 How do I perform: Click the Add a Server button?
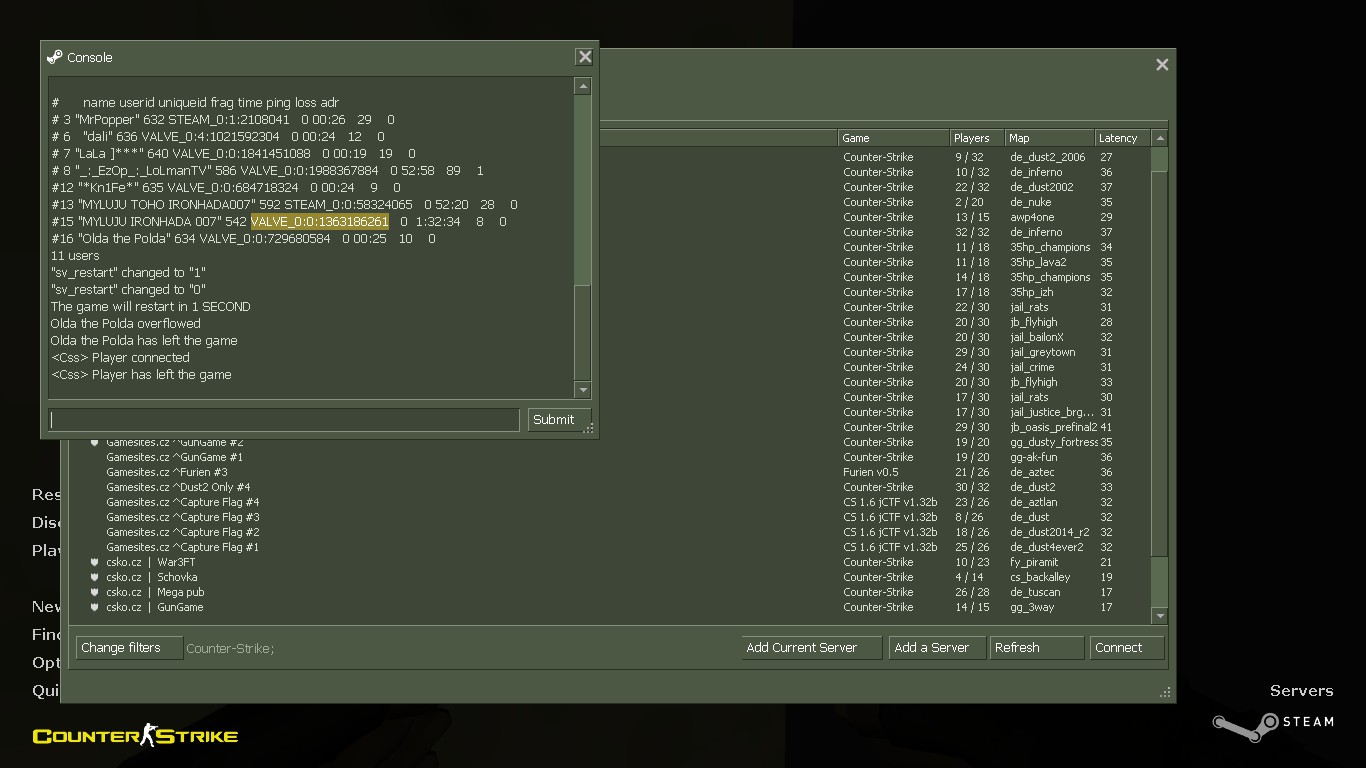click(x=937, y=648)
